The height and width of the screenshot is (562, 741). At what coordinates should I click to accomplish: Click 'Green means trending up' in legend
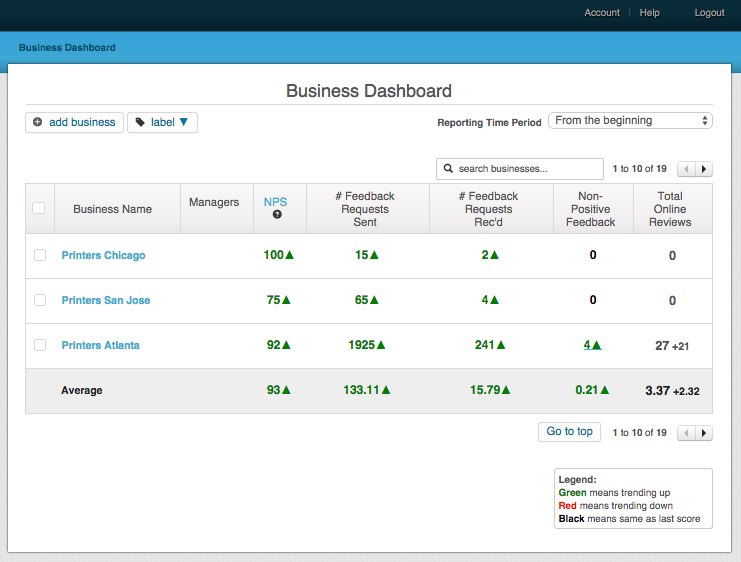pos(614,493)
